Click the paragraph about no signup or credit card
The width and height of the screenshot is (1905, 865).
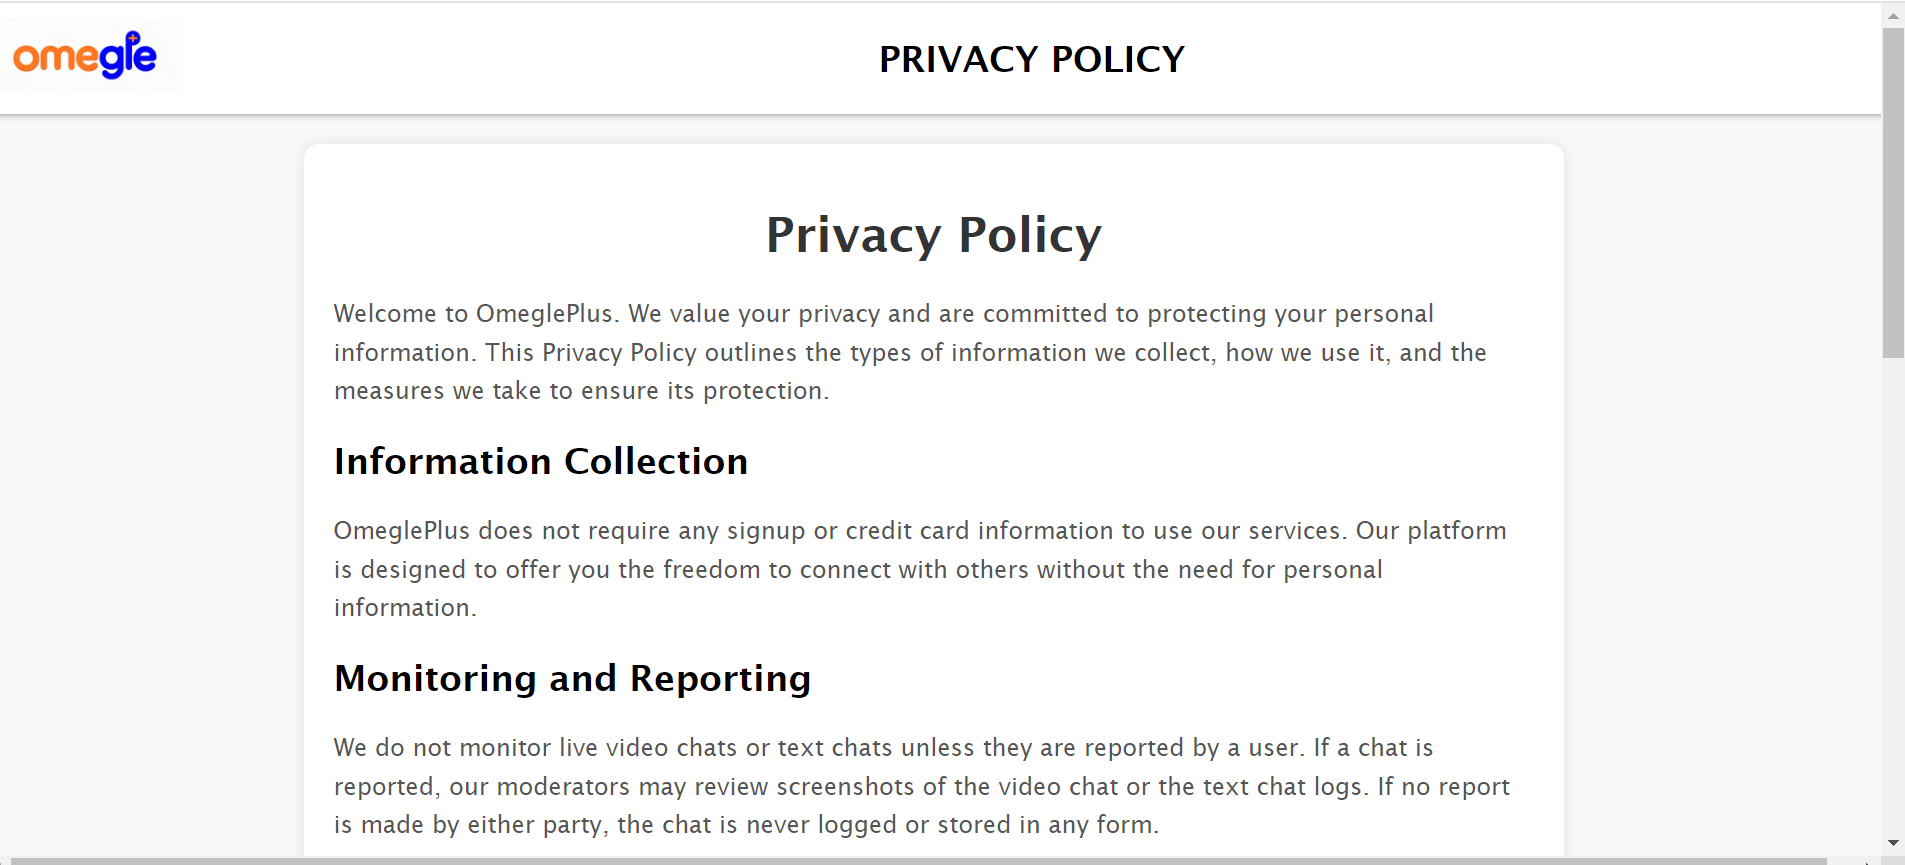(920, 569)
